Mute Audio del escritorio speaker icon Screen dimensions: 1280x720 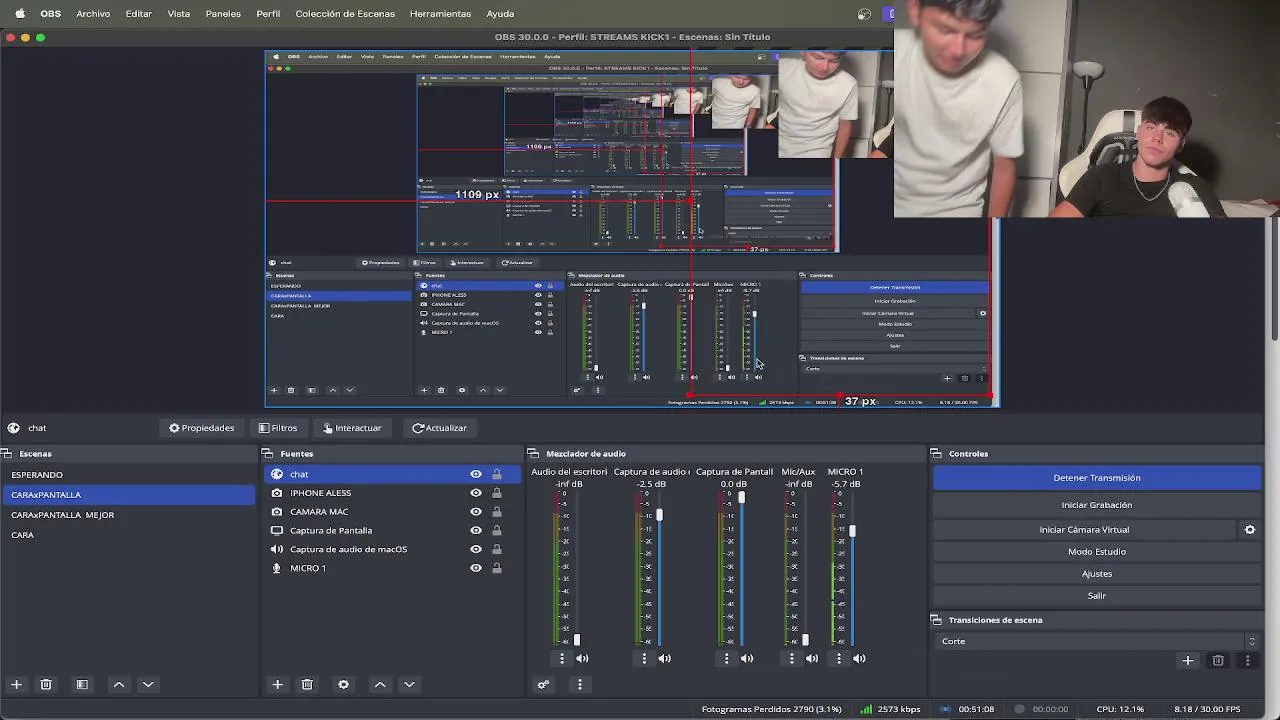[x=582, y=658]
